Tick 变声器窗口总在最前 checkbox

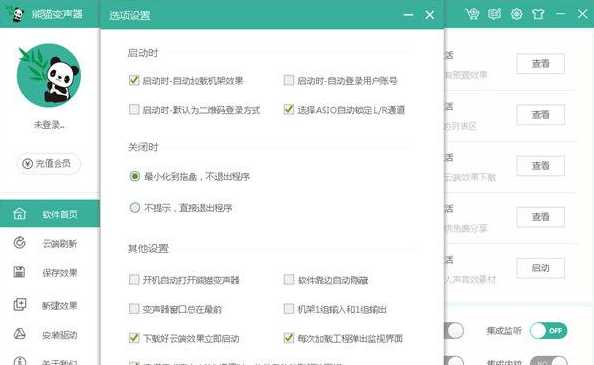tap(134, 309)
